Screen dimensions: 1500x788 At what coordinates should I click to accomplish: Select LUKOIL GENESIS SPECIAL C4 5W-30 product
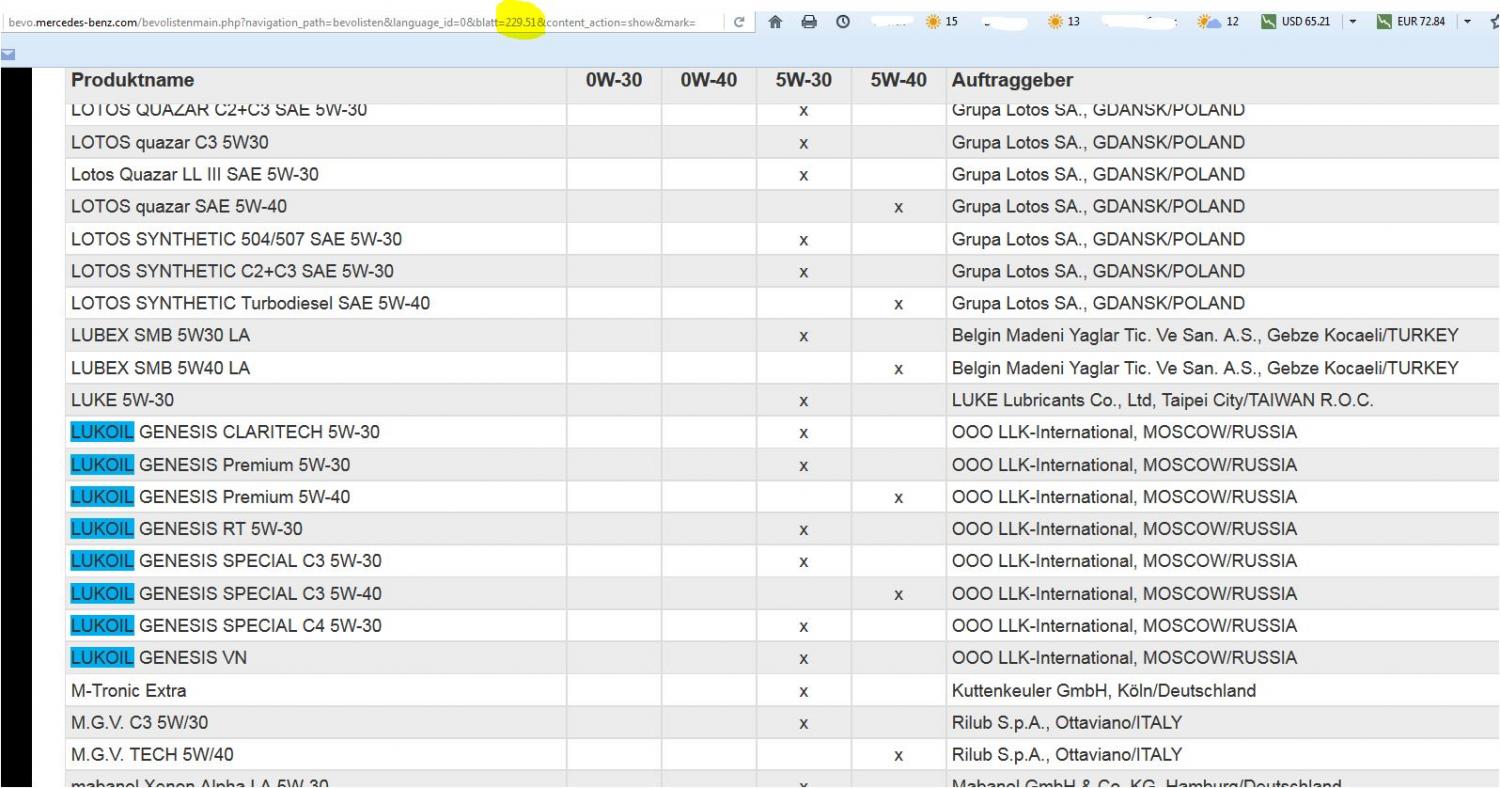[226, 626]
